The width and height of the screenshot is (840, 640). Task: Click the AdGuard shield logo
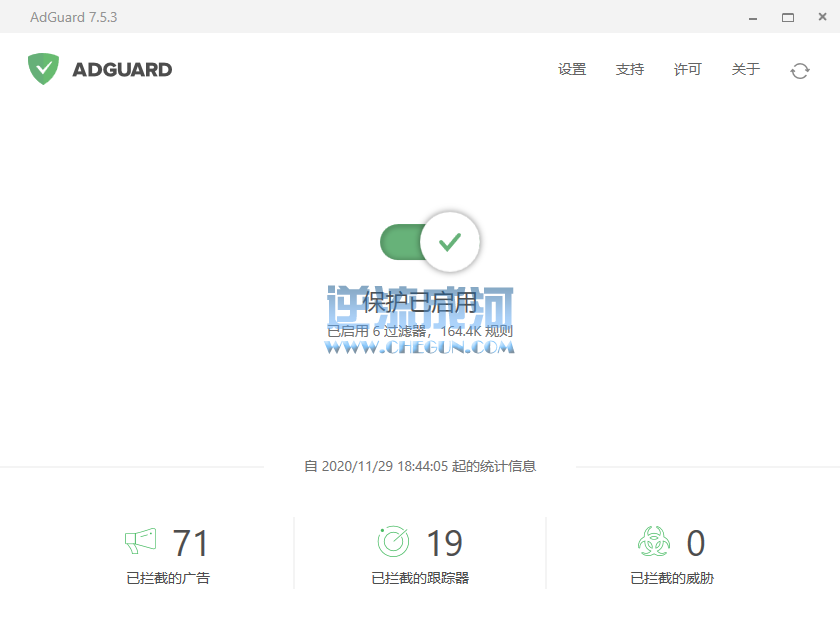click(43, 69)
